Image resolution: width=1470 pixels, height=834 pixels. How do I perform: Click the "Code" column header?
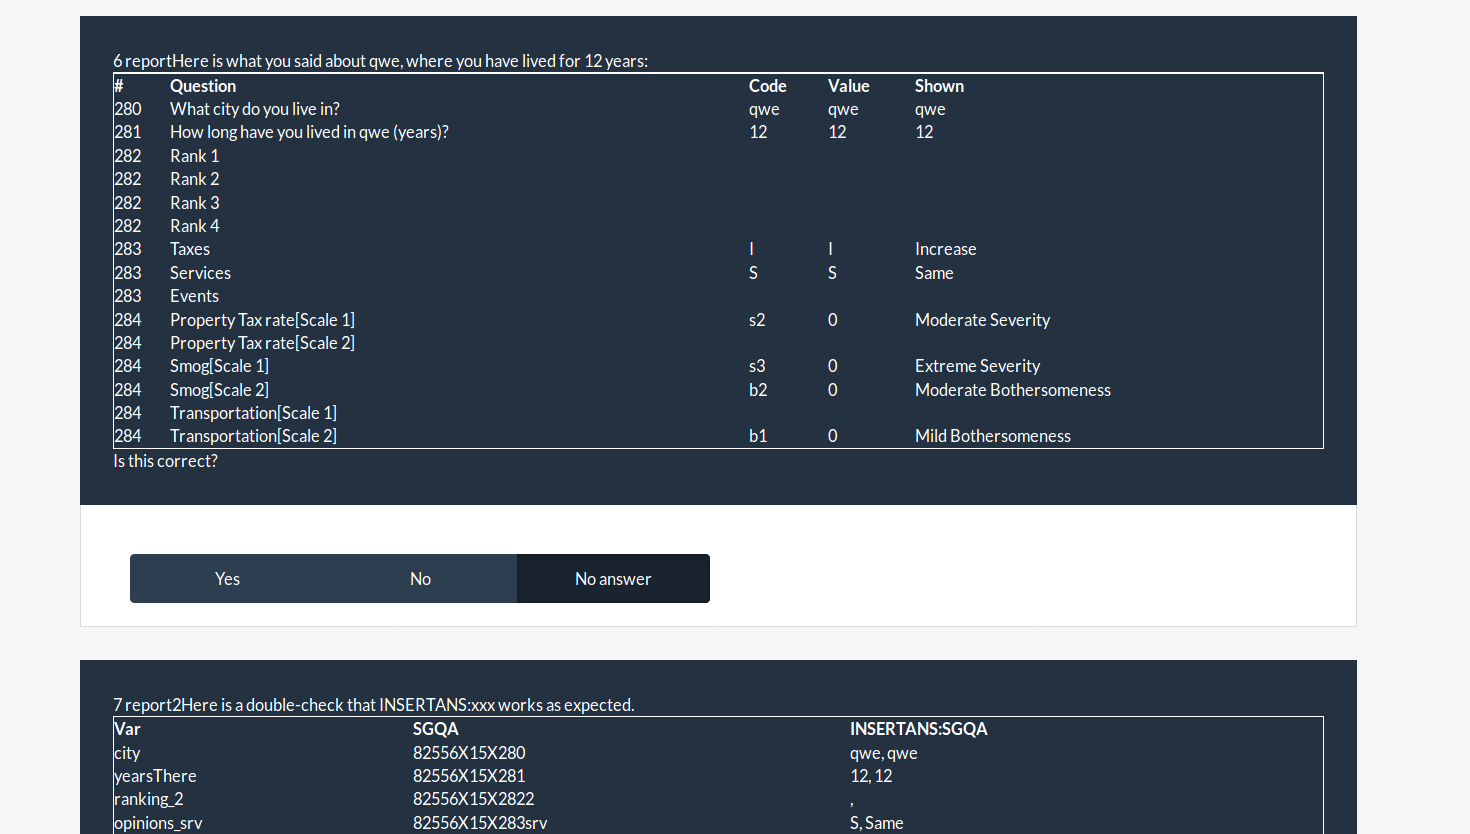tap(767, 86)
